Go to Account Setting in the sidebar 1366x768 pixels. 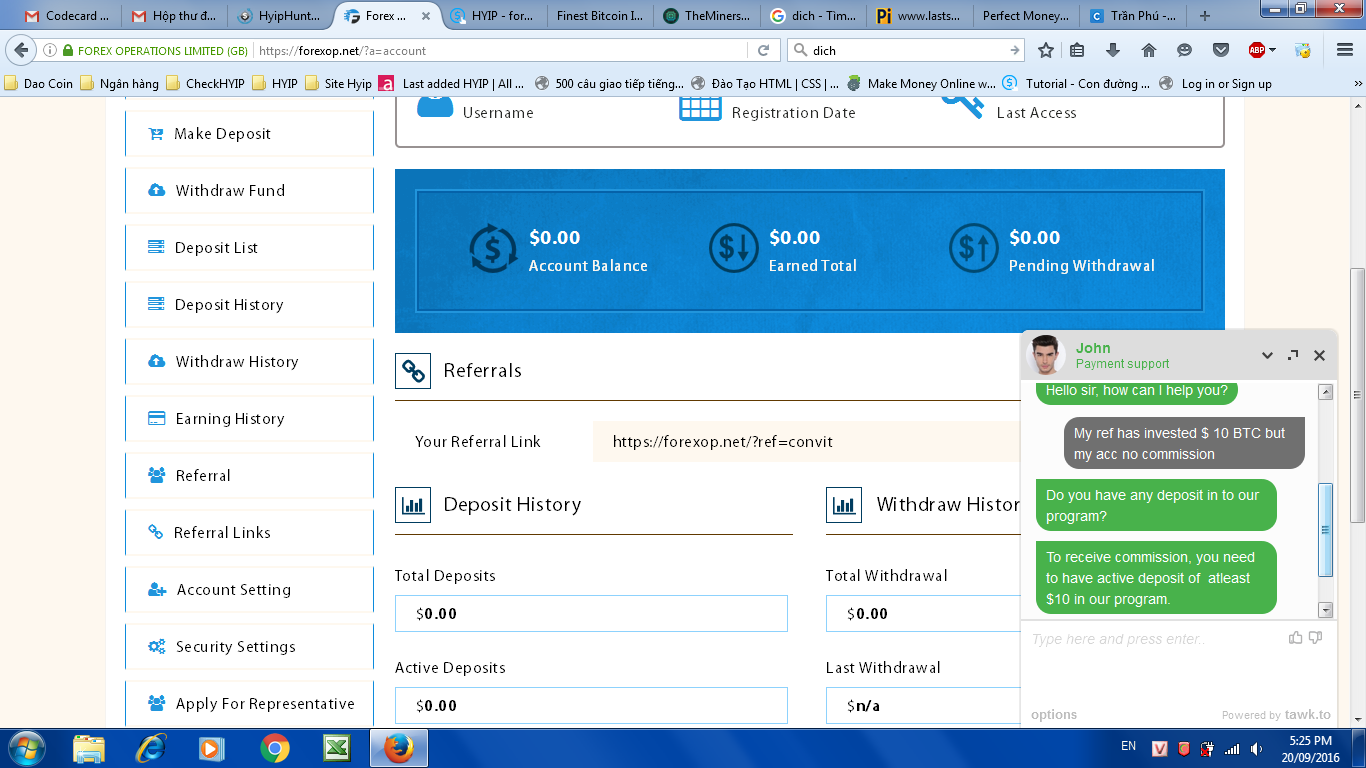pyautogui.click(x=249, y=590)
